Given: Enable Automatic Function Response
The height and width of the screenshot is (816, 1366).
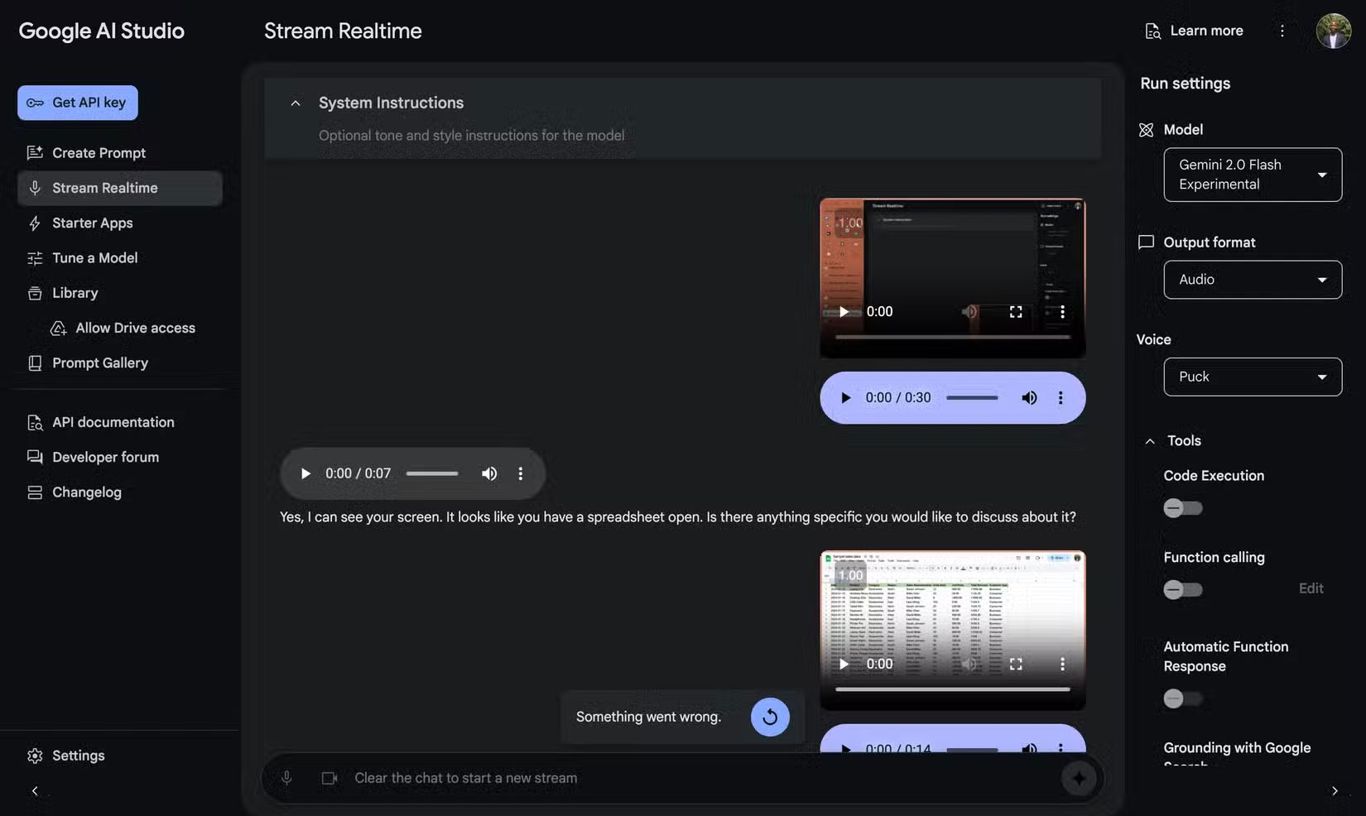Looking at the screenshot, I should point(1182,698).
